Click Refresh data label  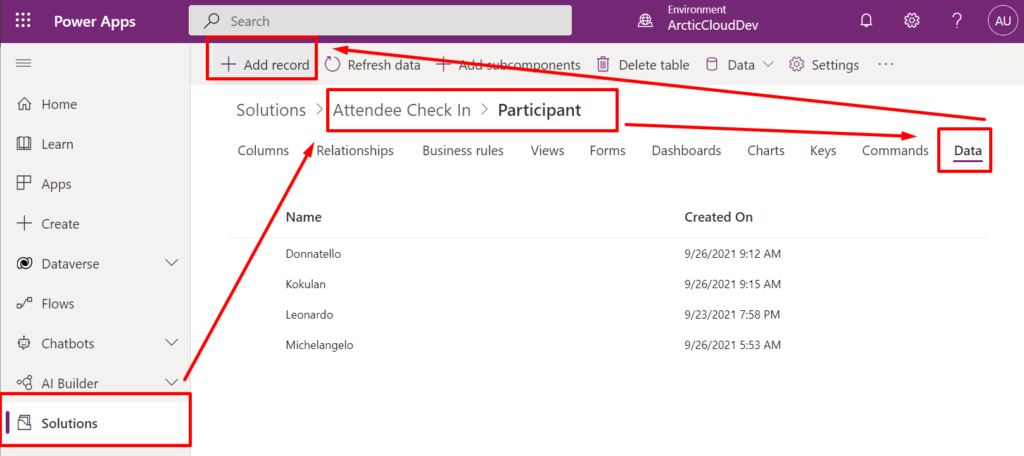click(384, 65)
